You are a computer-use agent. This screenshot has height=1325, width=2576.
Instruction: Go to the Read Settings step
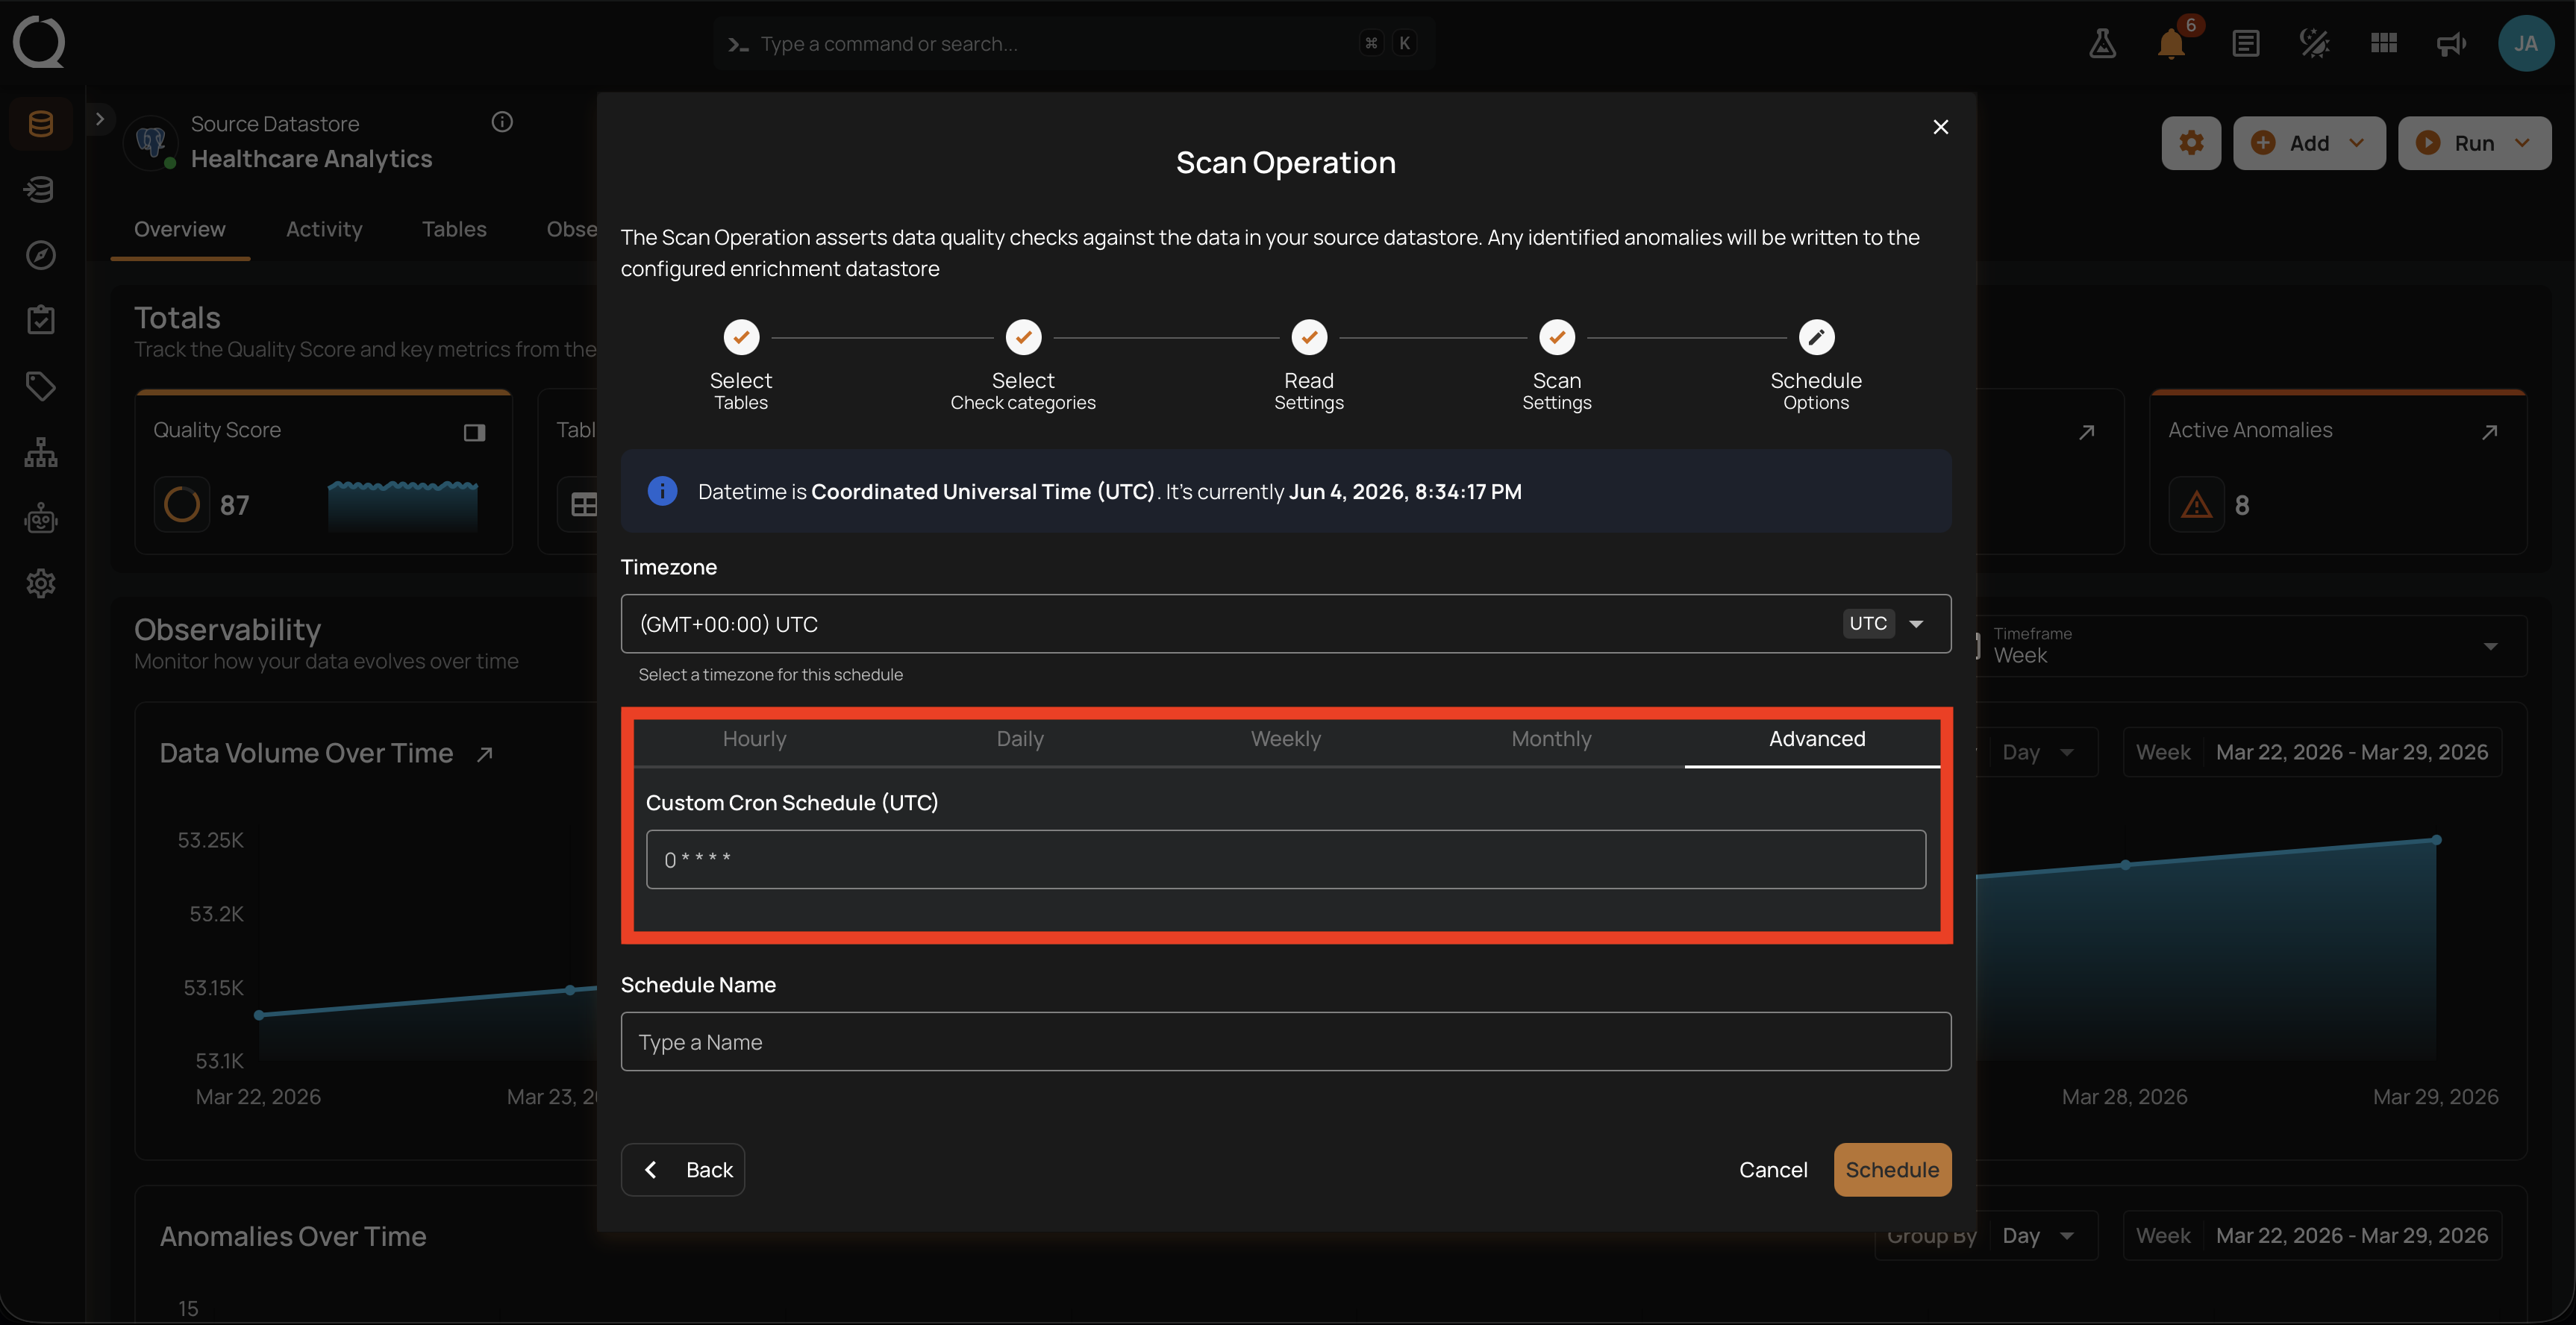pyautogui.click(x=1309, y=365)
